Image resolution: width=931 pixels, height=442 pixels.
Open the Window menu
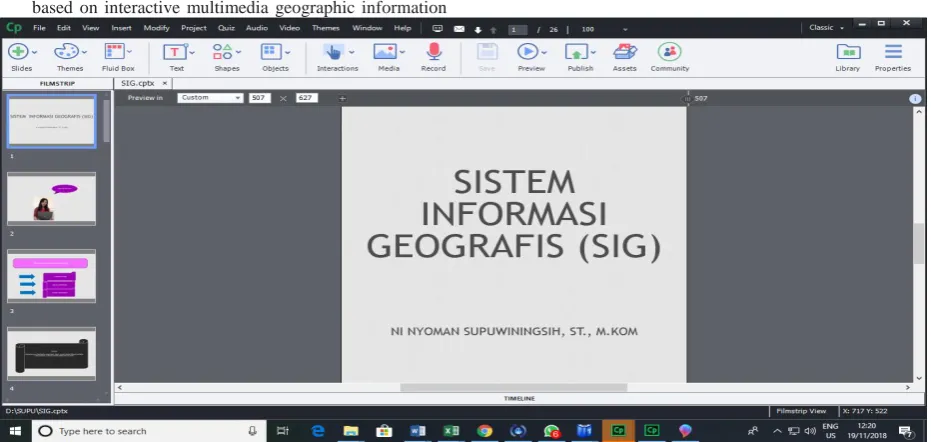[x=368, y=28]
